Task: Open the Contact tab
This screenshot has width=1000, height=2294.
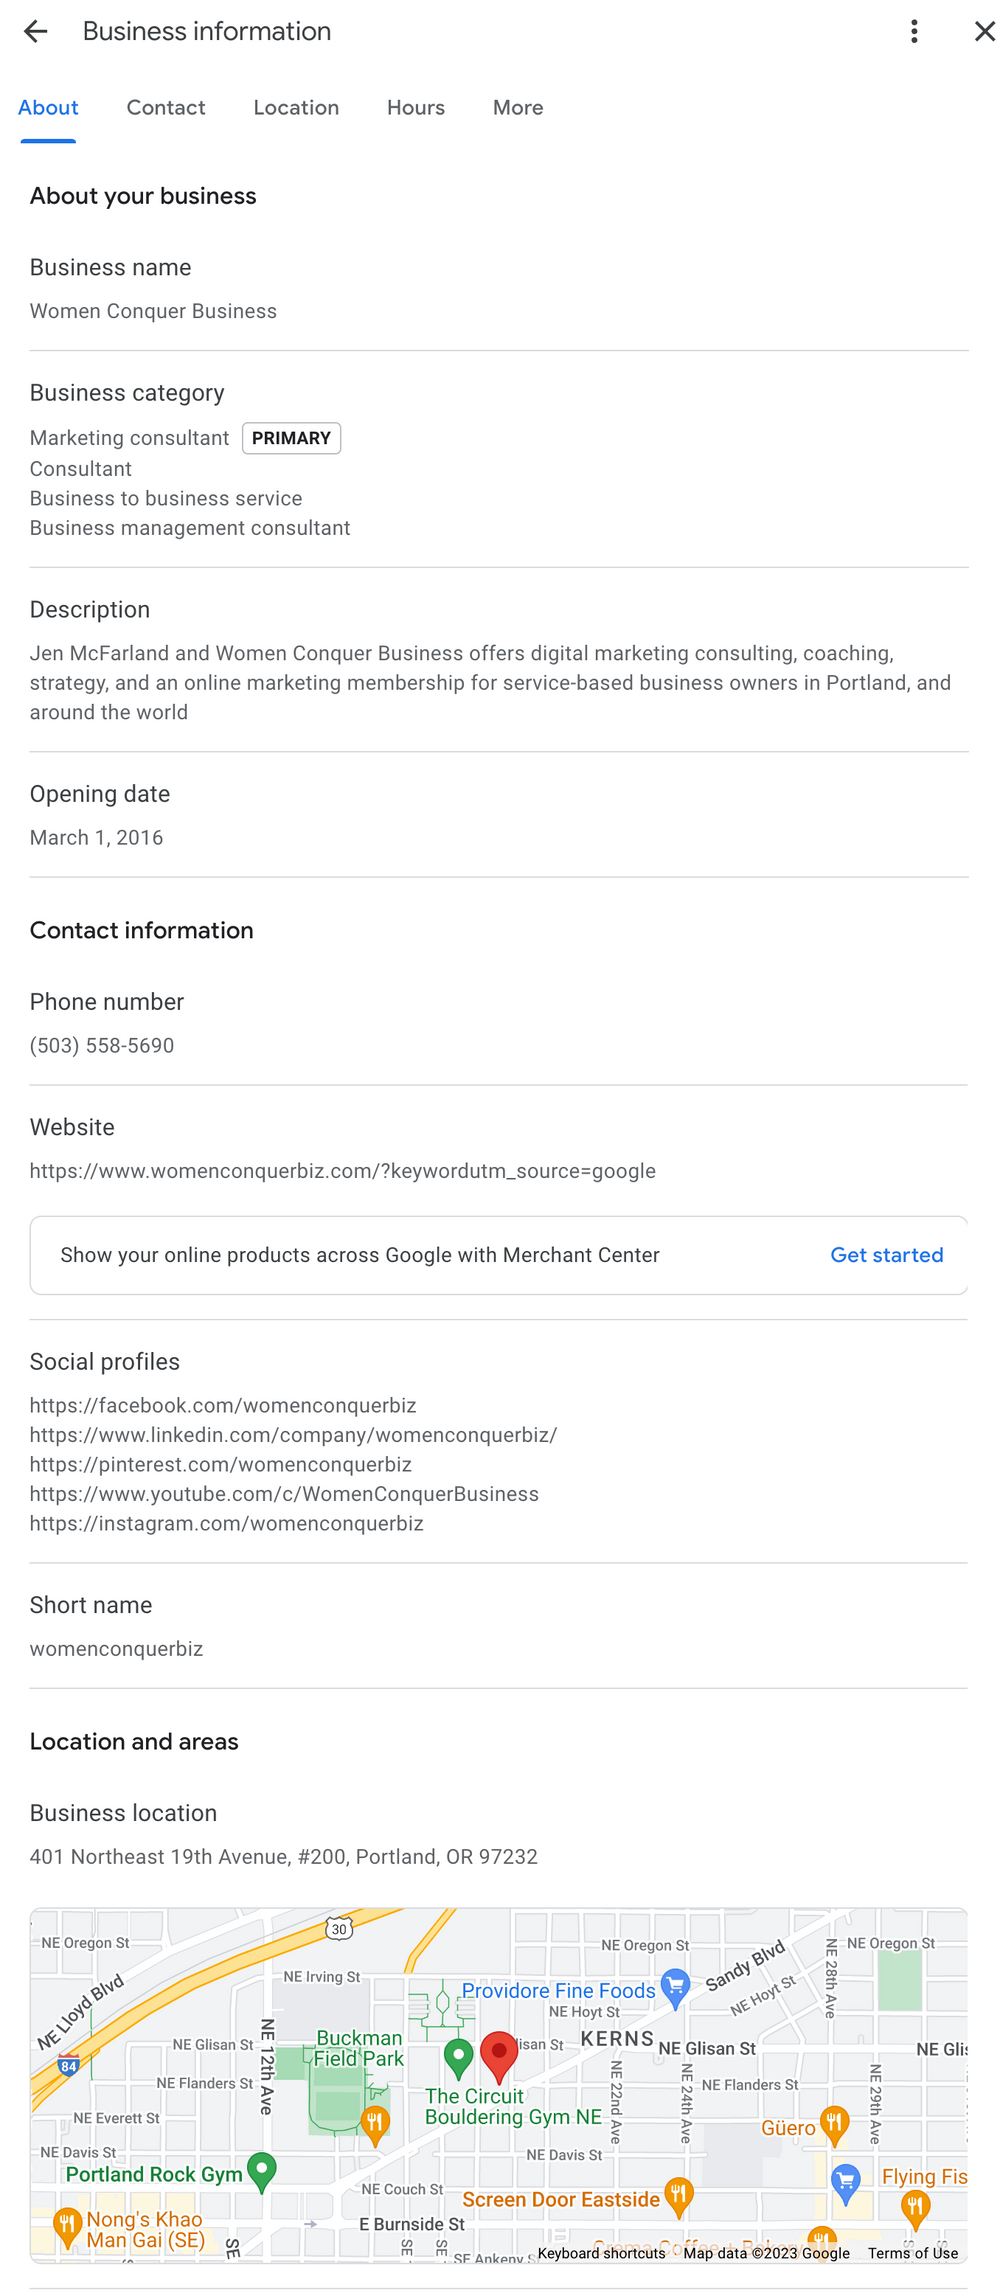Action: click(x=165, y=107)
